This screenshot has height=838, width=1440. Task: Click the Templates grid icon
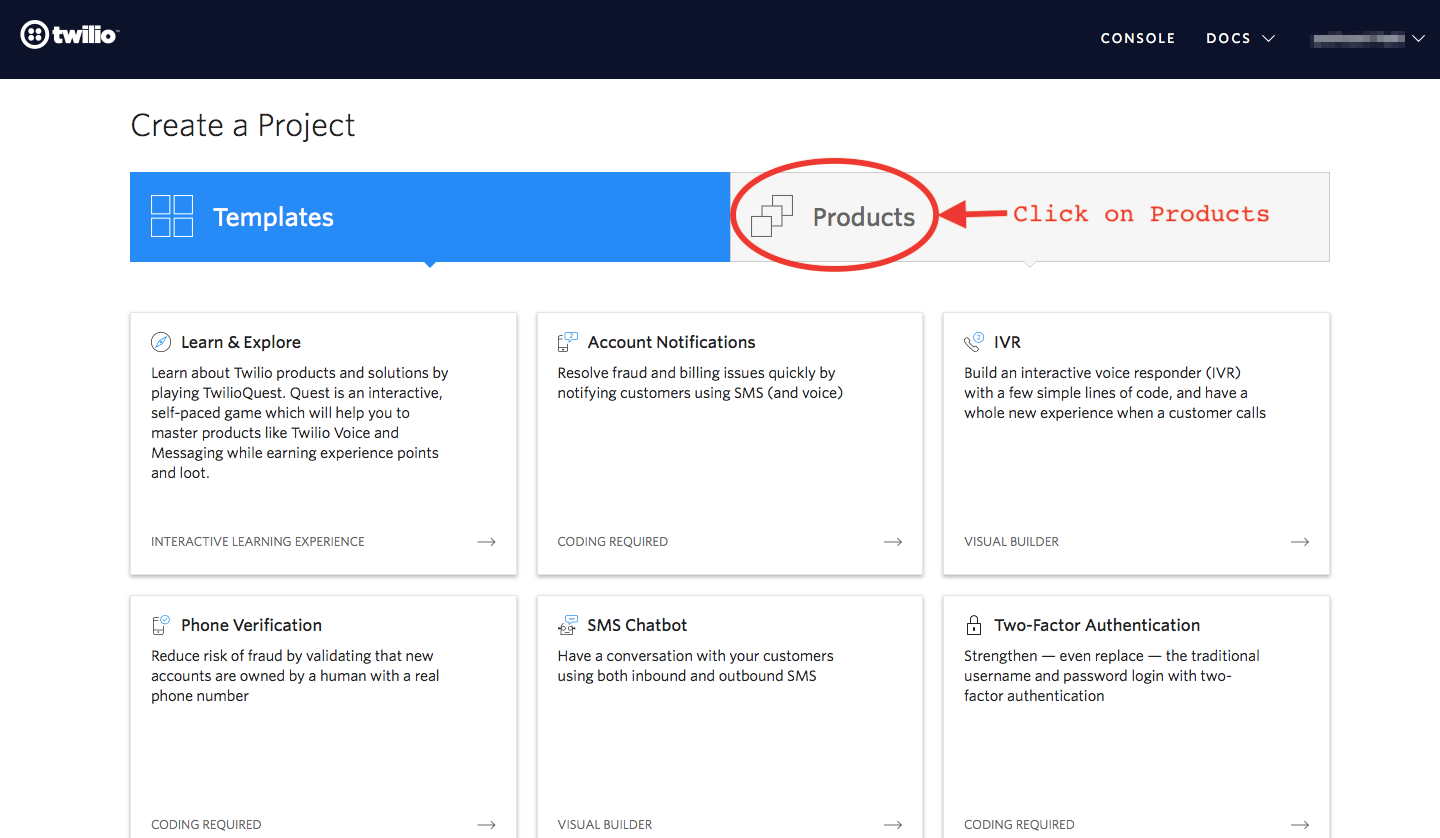(171, 216)
